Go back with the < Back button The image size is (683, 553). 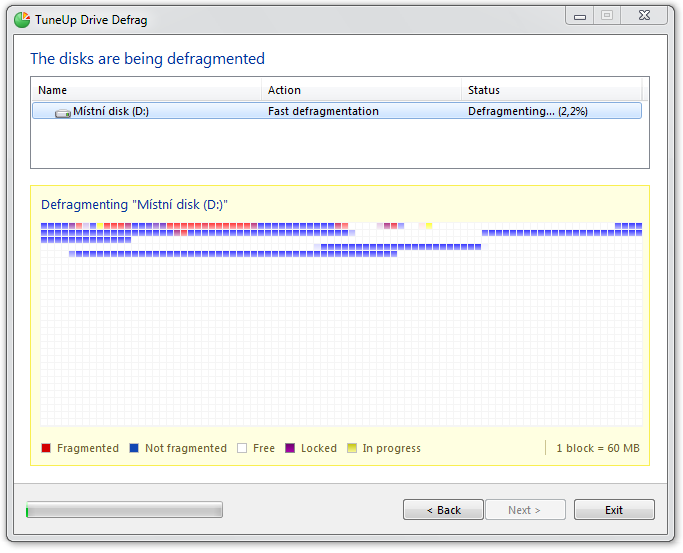point(443,510)
